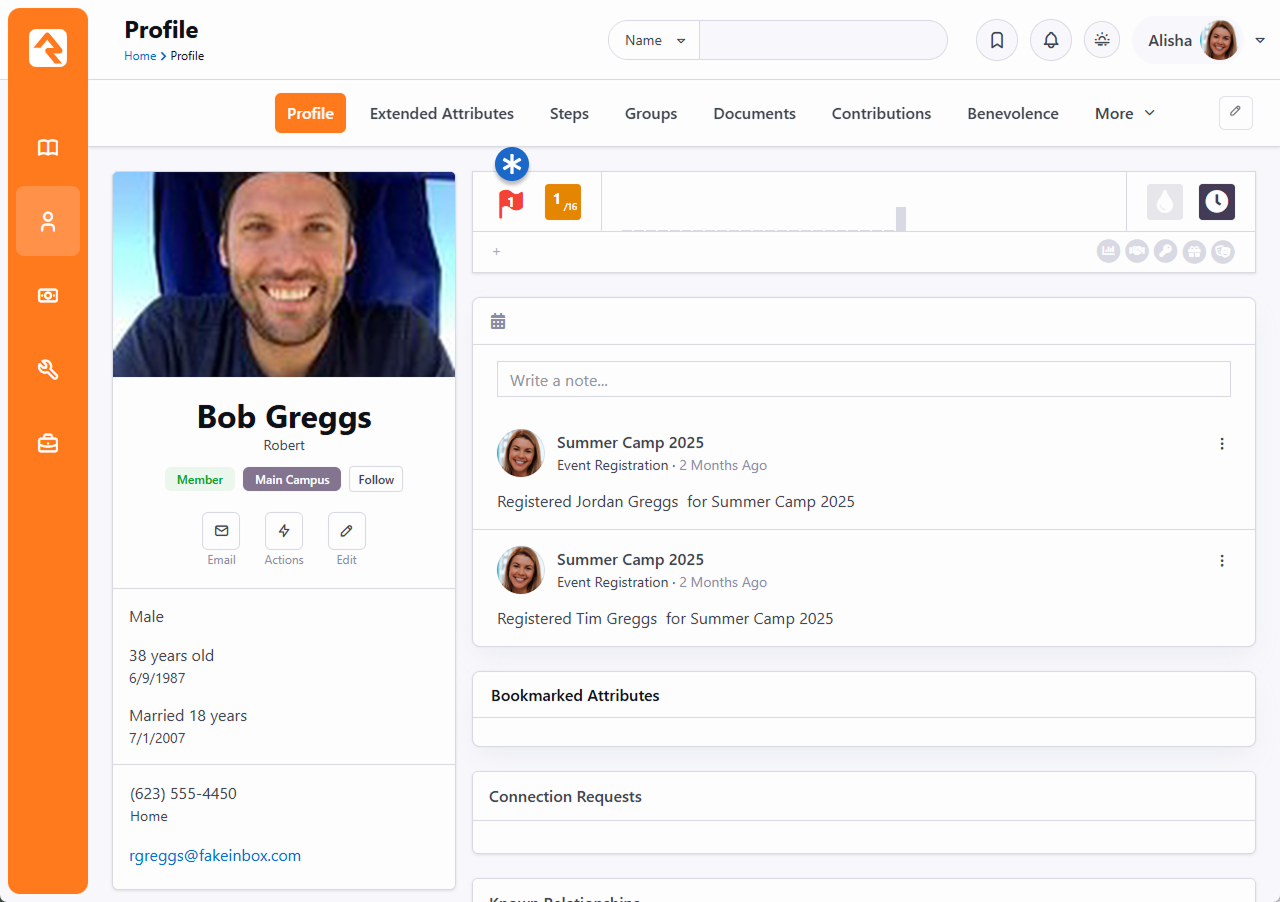
Task: Open options menu for Jordan Greggs note
Action: click(1221, 444)
